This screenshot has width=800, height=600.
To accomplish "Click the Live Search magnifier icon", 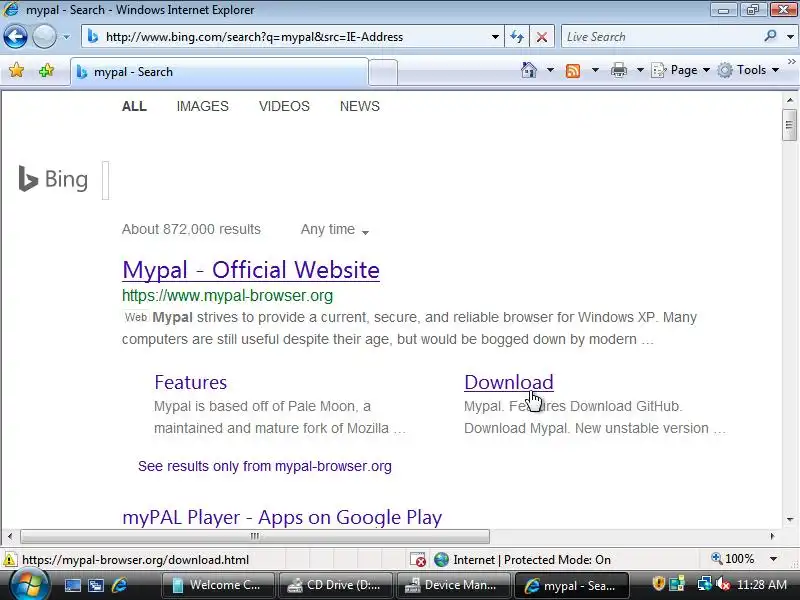I will tap(770, 36).
